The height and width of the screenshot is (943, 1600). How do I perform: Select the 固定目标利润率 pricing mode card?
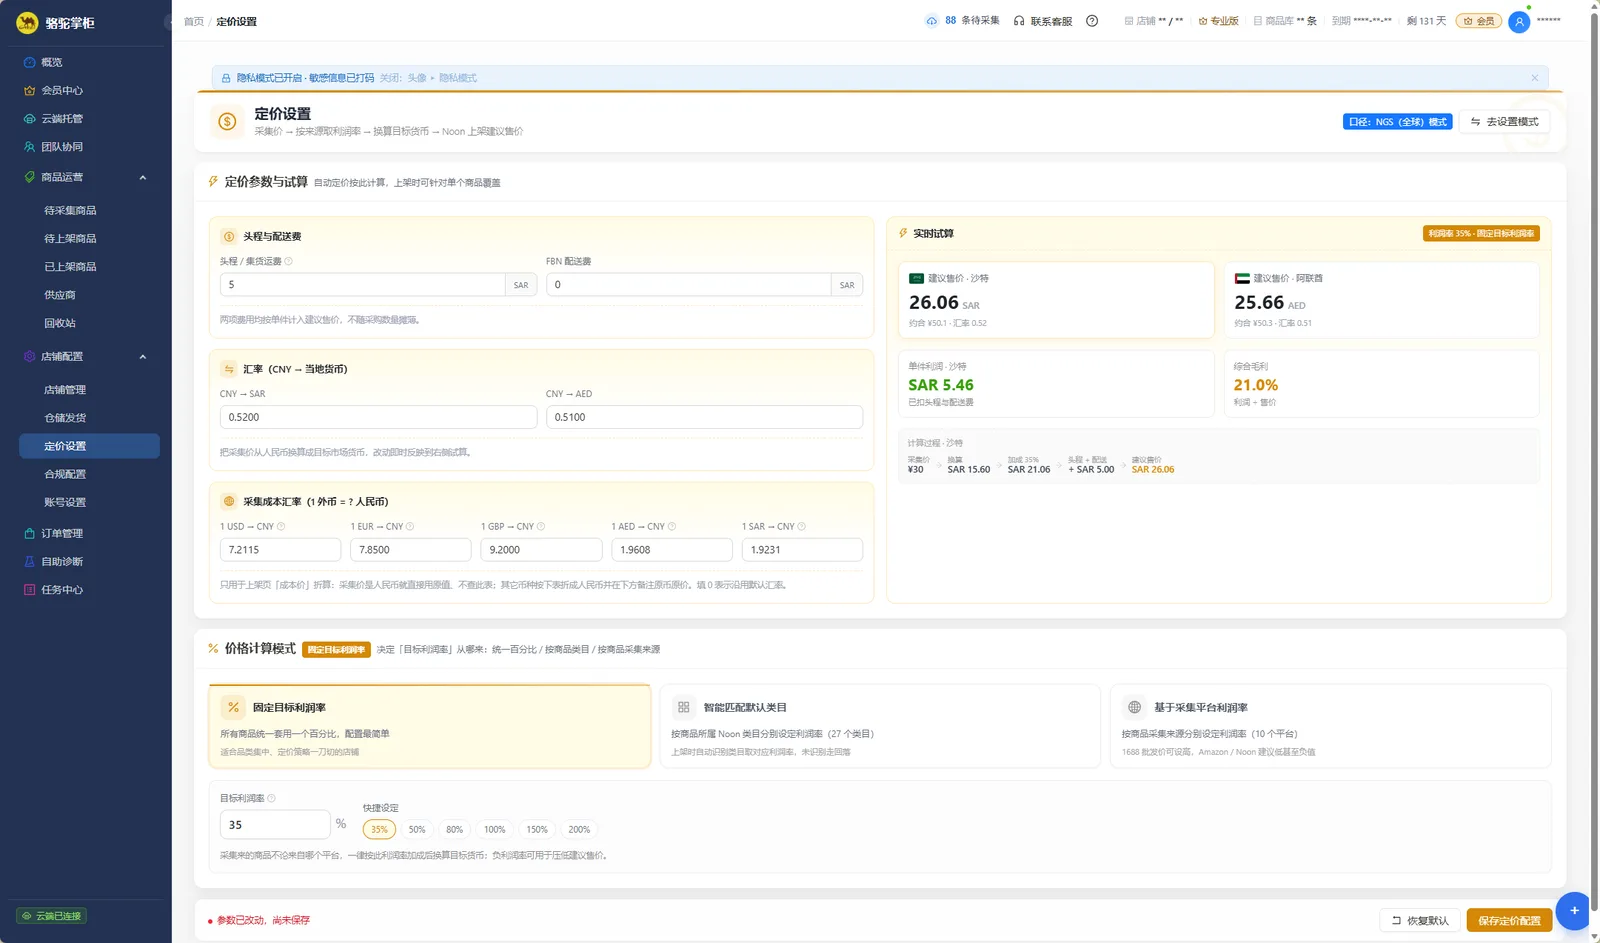(x=430, y=727)
